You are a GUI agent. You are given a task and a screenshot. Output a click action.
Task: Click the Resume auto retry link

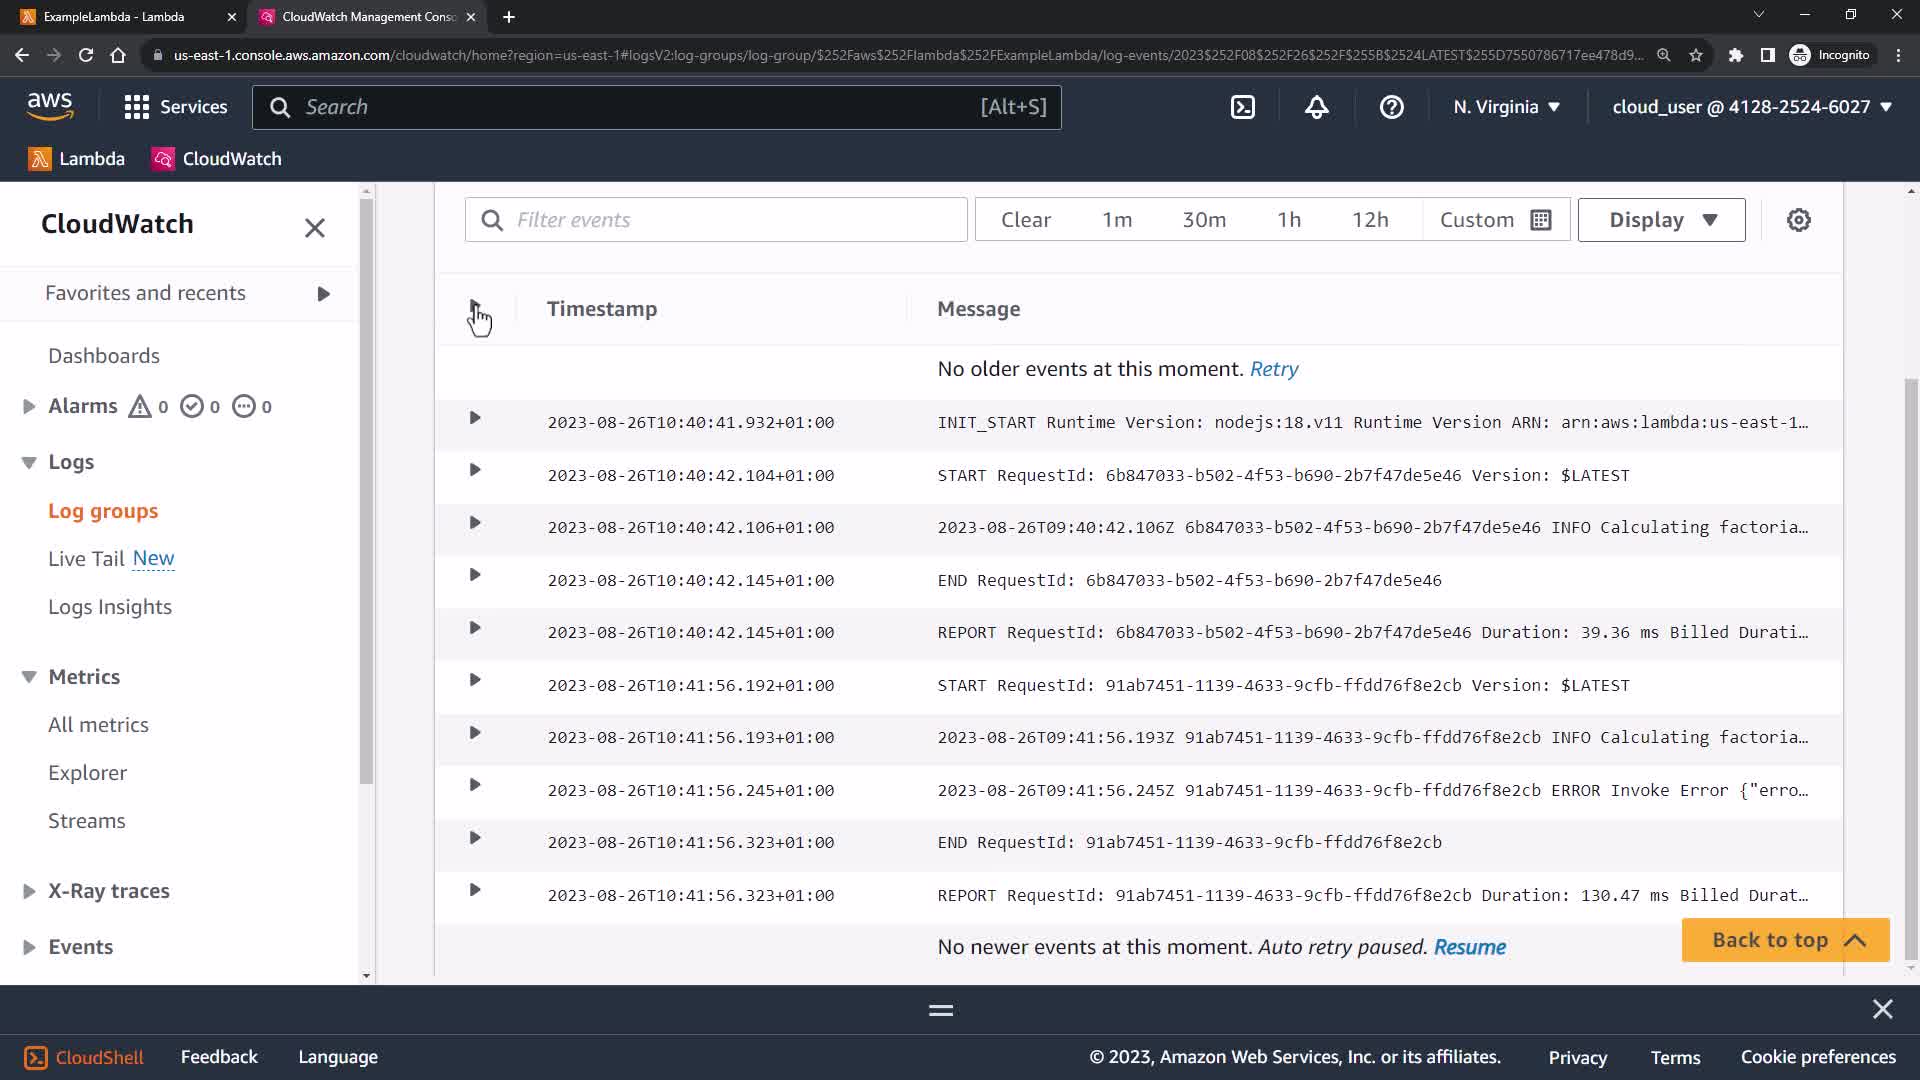1469,947
